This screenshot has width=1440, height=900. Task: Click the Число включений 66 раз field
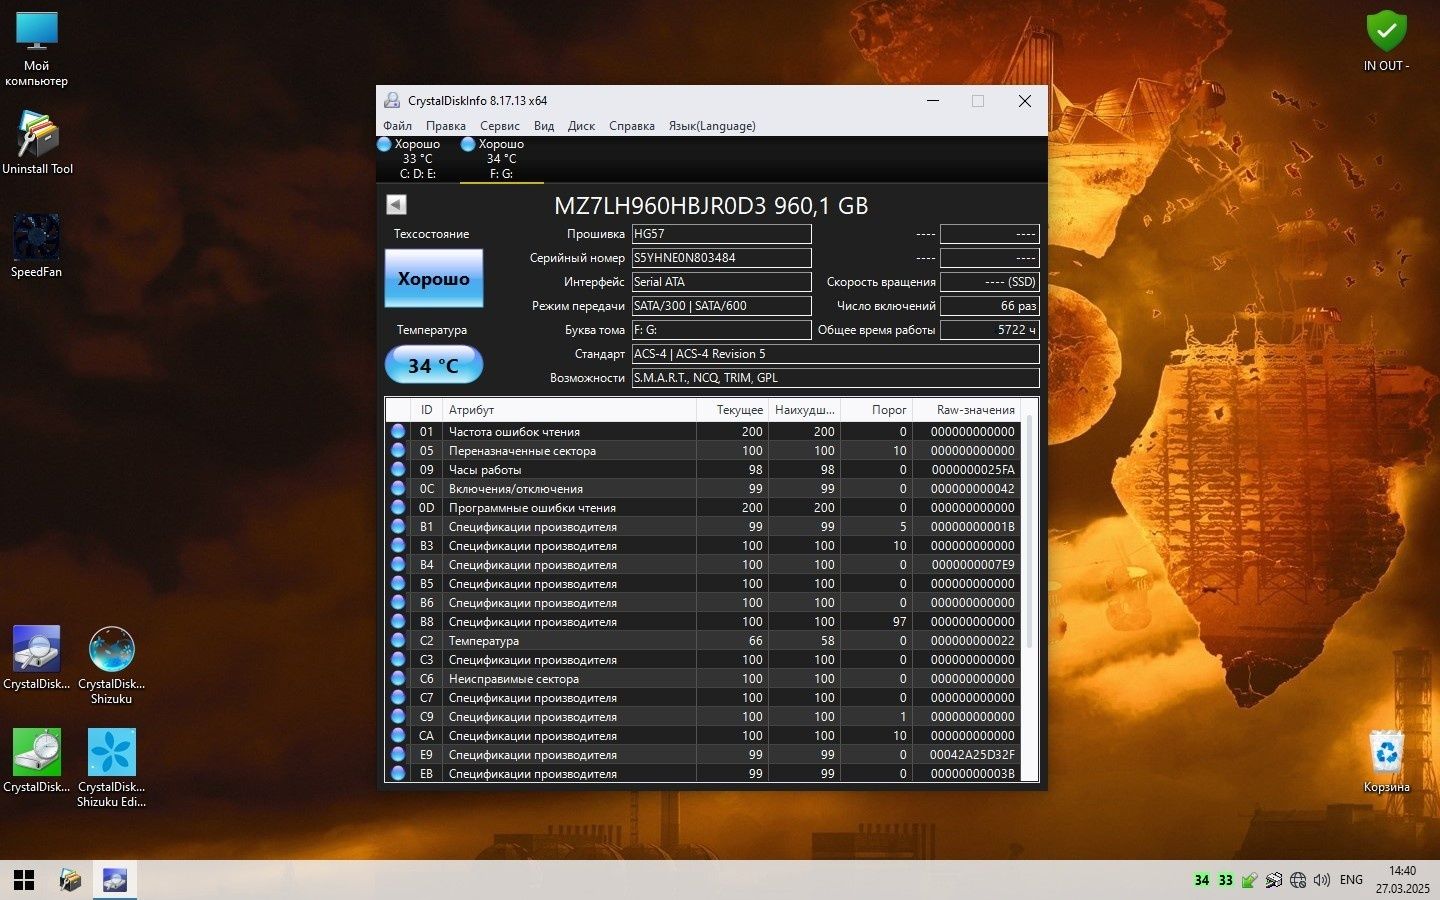pos(990,306)
